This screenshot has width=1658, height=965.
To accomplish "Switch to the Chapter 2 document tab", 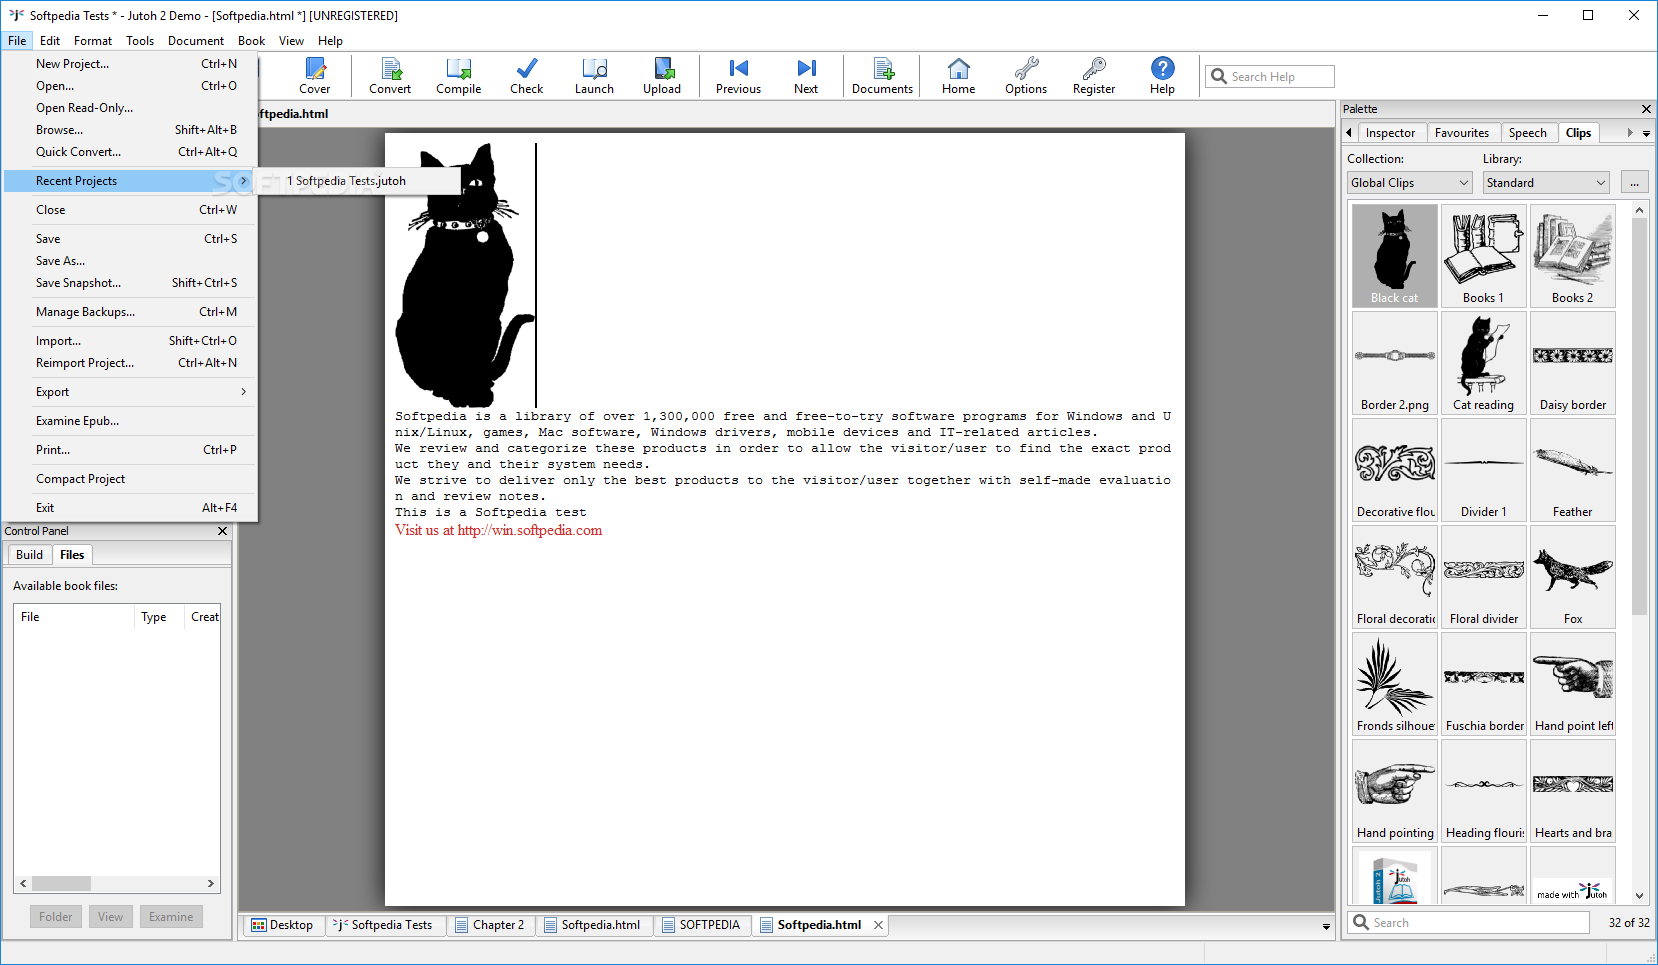I will [489, 925].
